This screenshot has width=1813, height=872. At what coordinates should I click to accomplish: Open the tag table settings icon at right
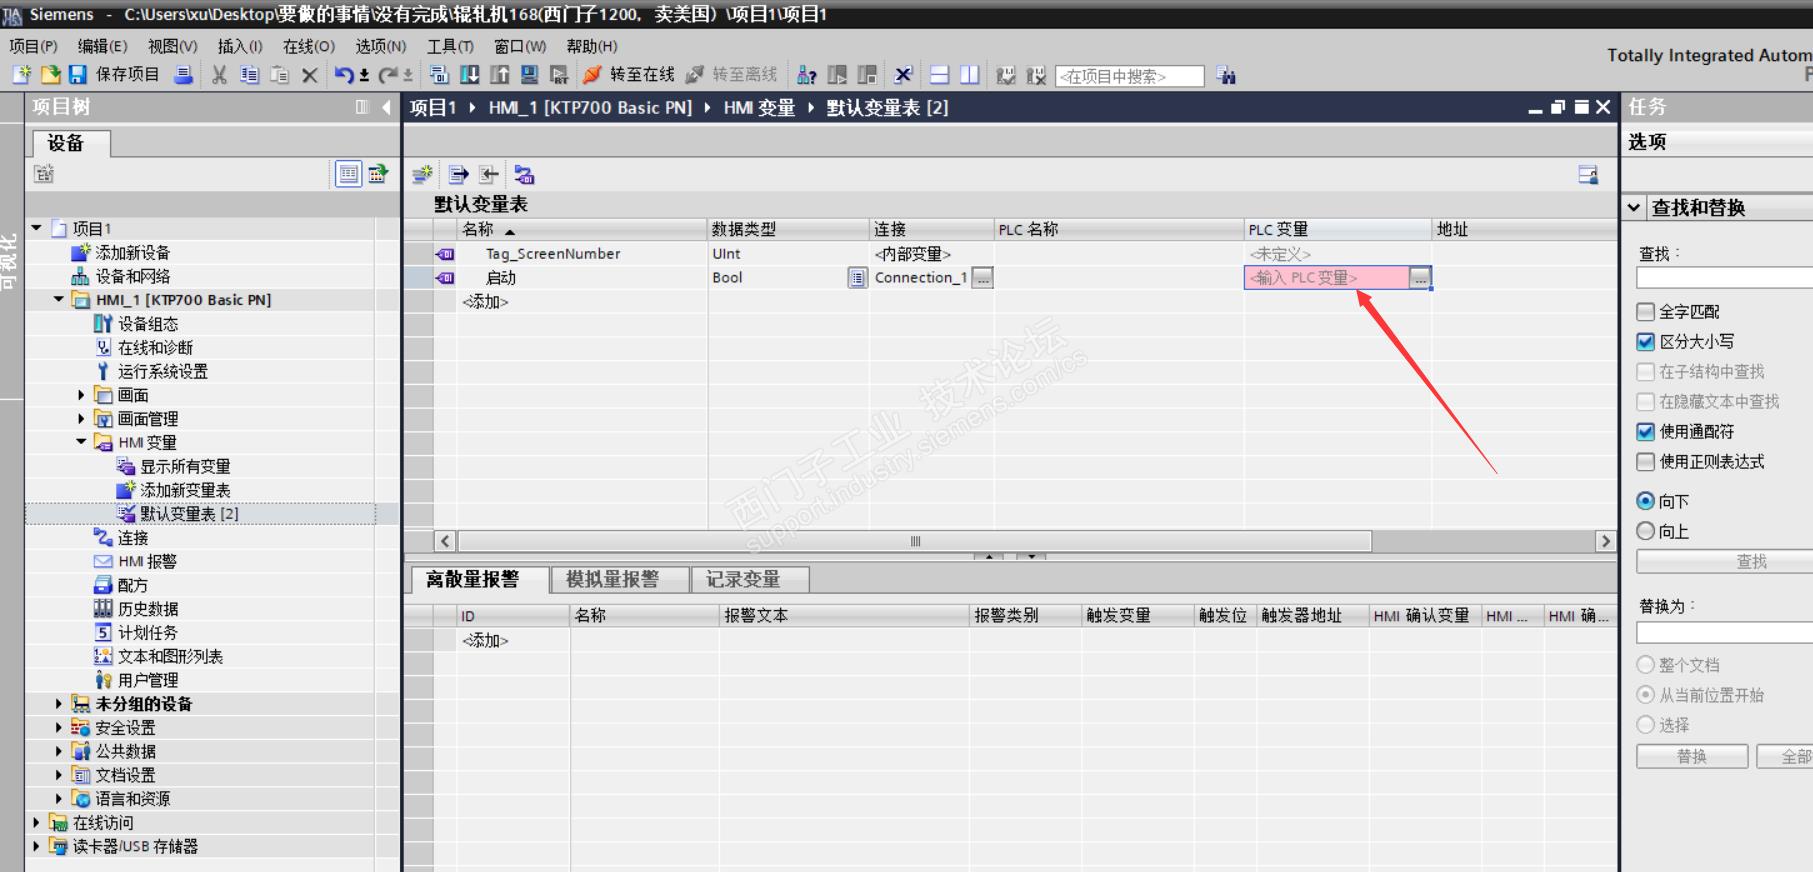pos(1587,175)
